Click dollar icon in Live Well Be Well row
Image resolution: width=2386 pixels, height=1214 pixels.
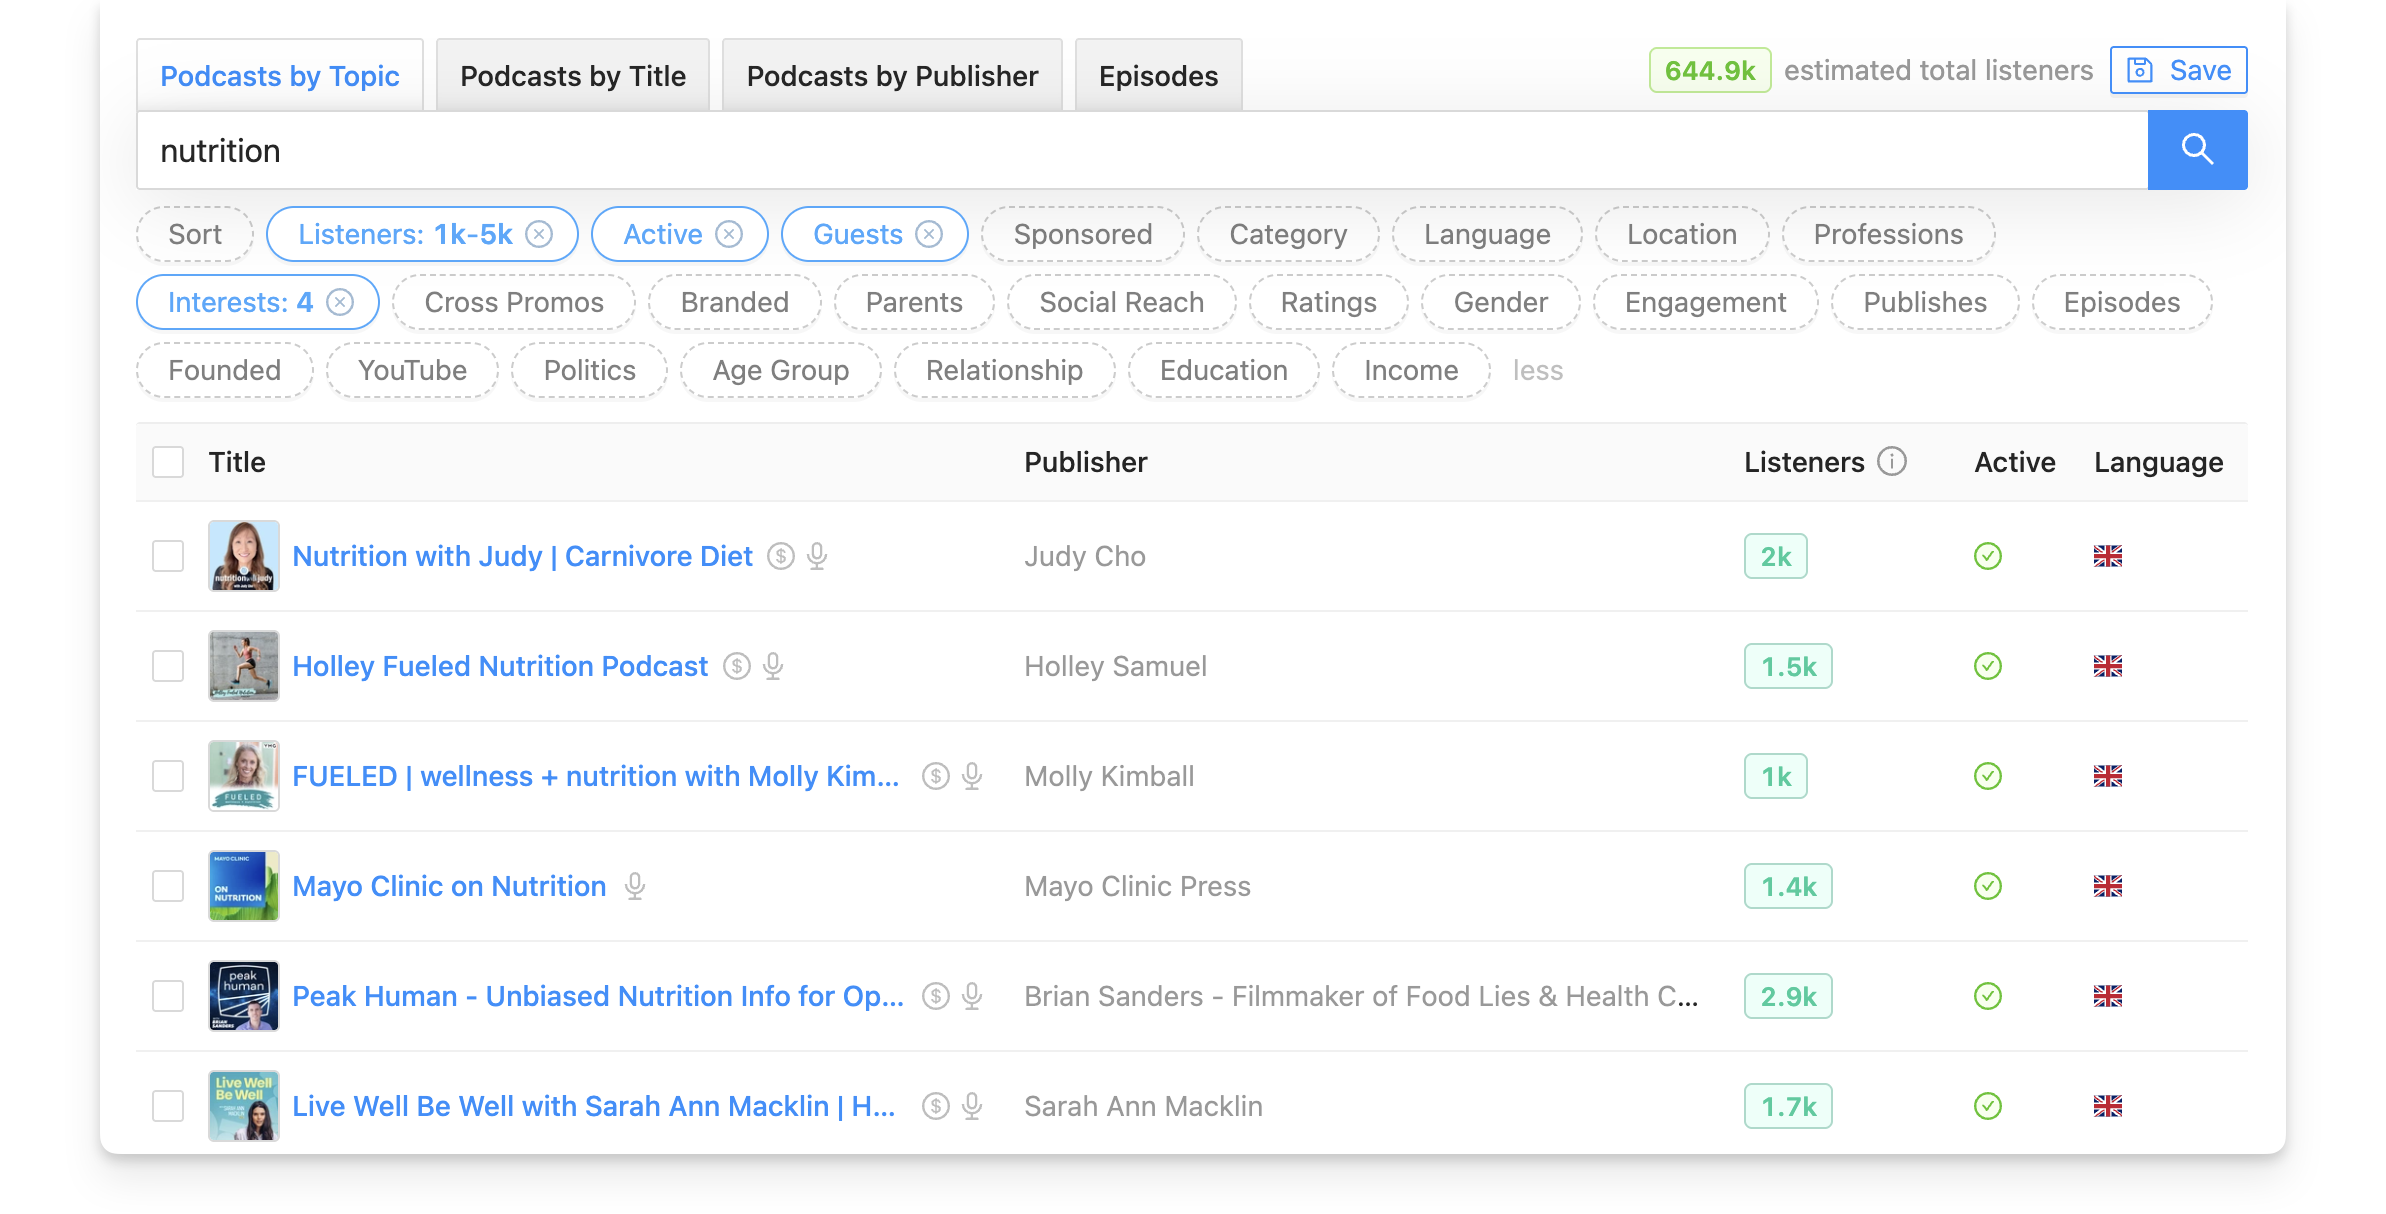(935, 1106)
